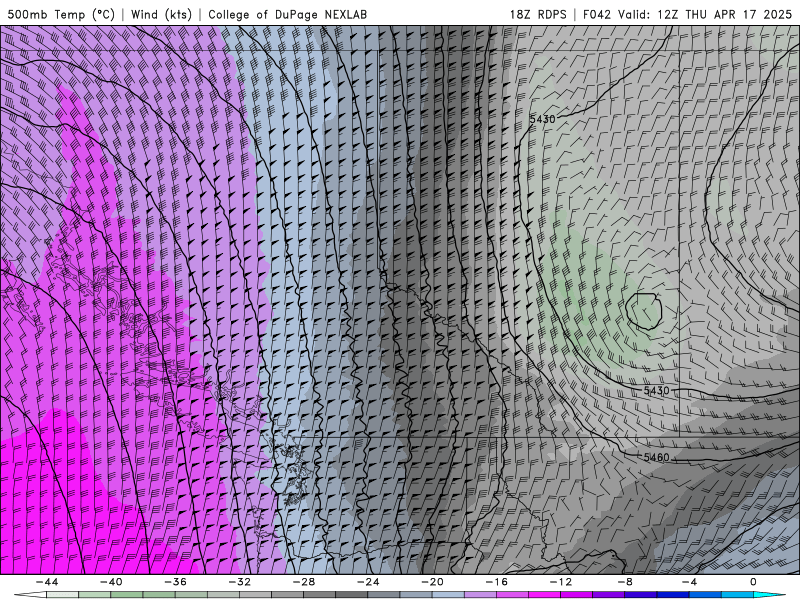The width and height of the screenshot is (800, 600).
Task: Click the 5460 height contour label
Action: [x=656, y=457]
